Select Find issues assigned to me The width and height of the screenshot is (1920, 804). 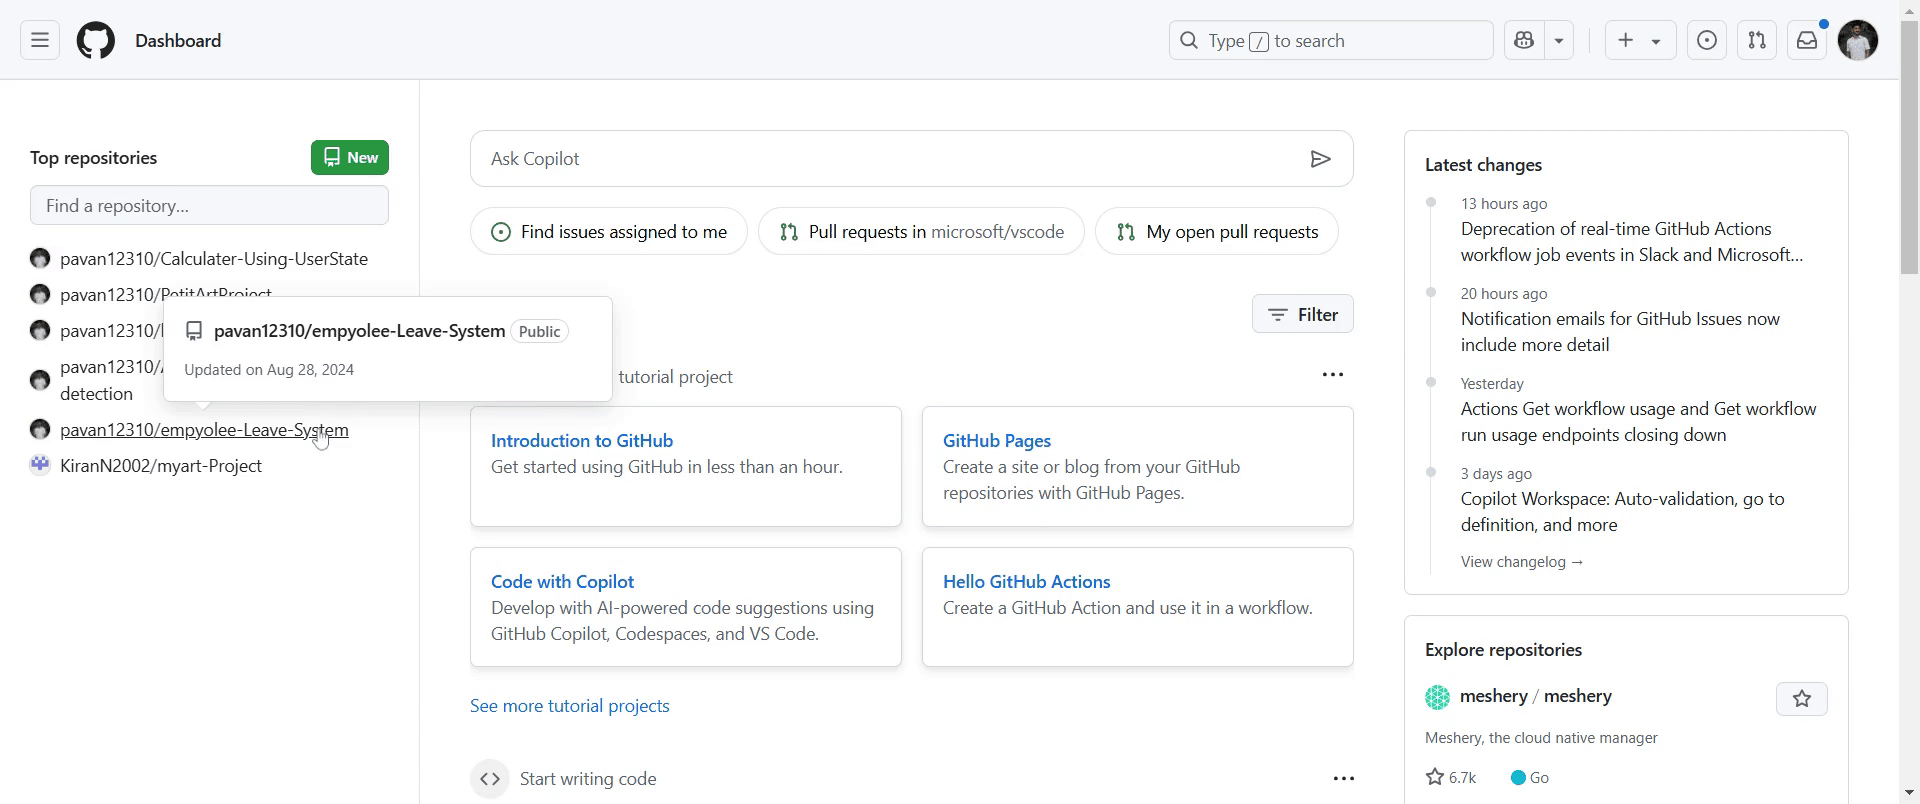pos(609,232)
